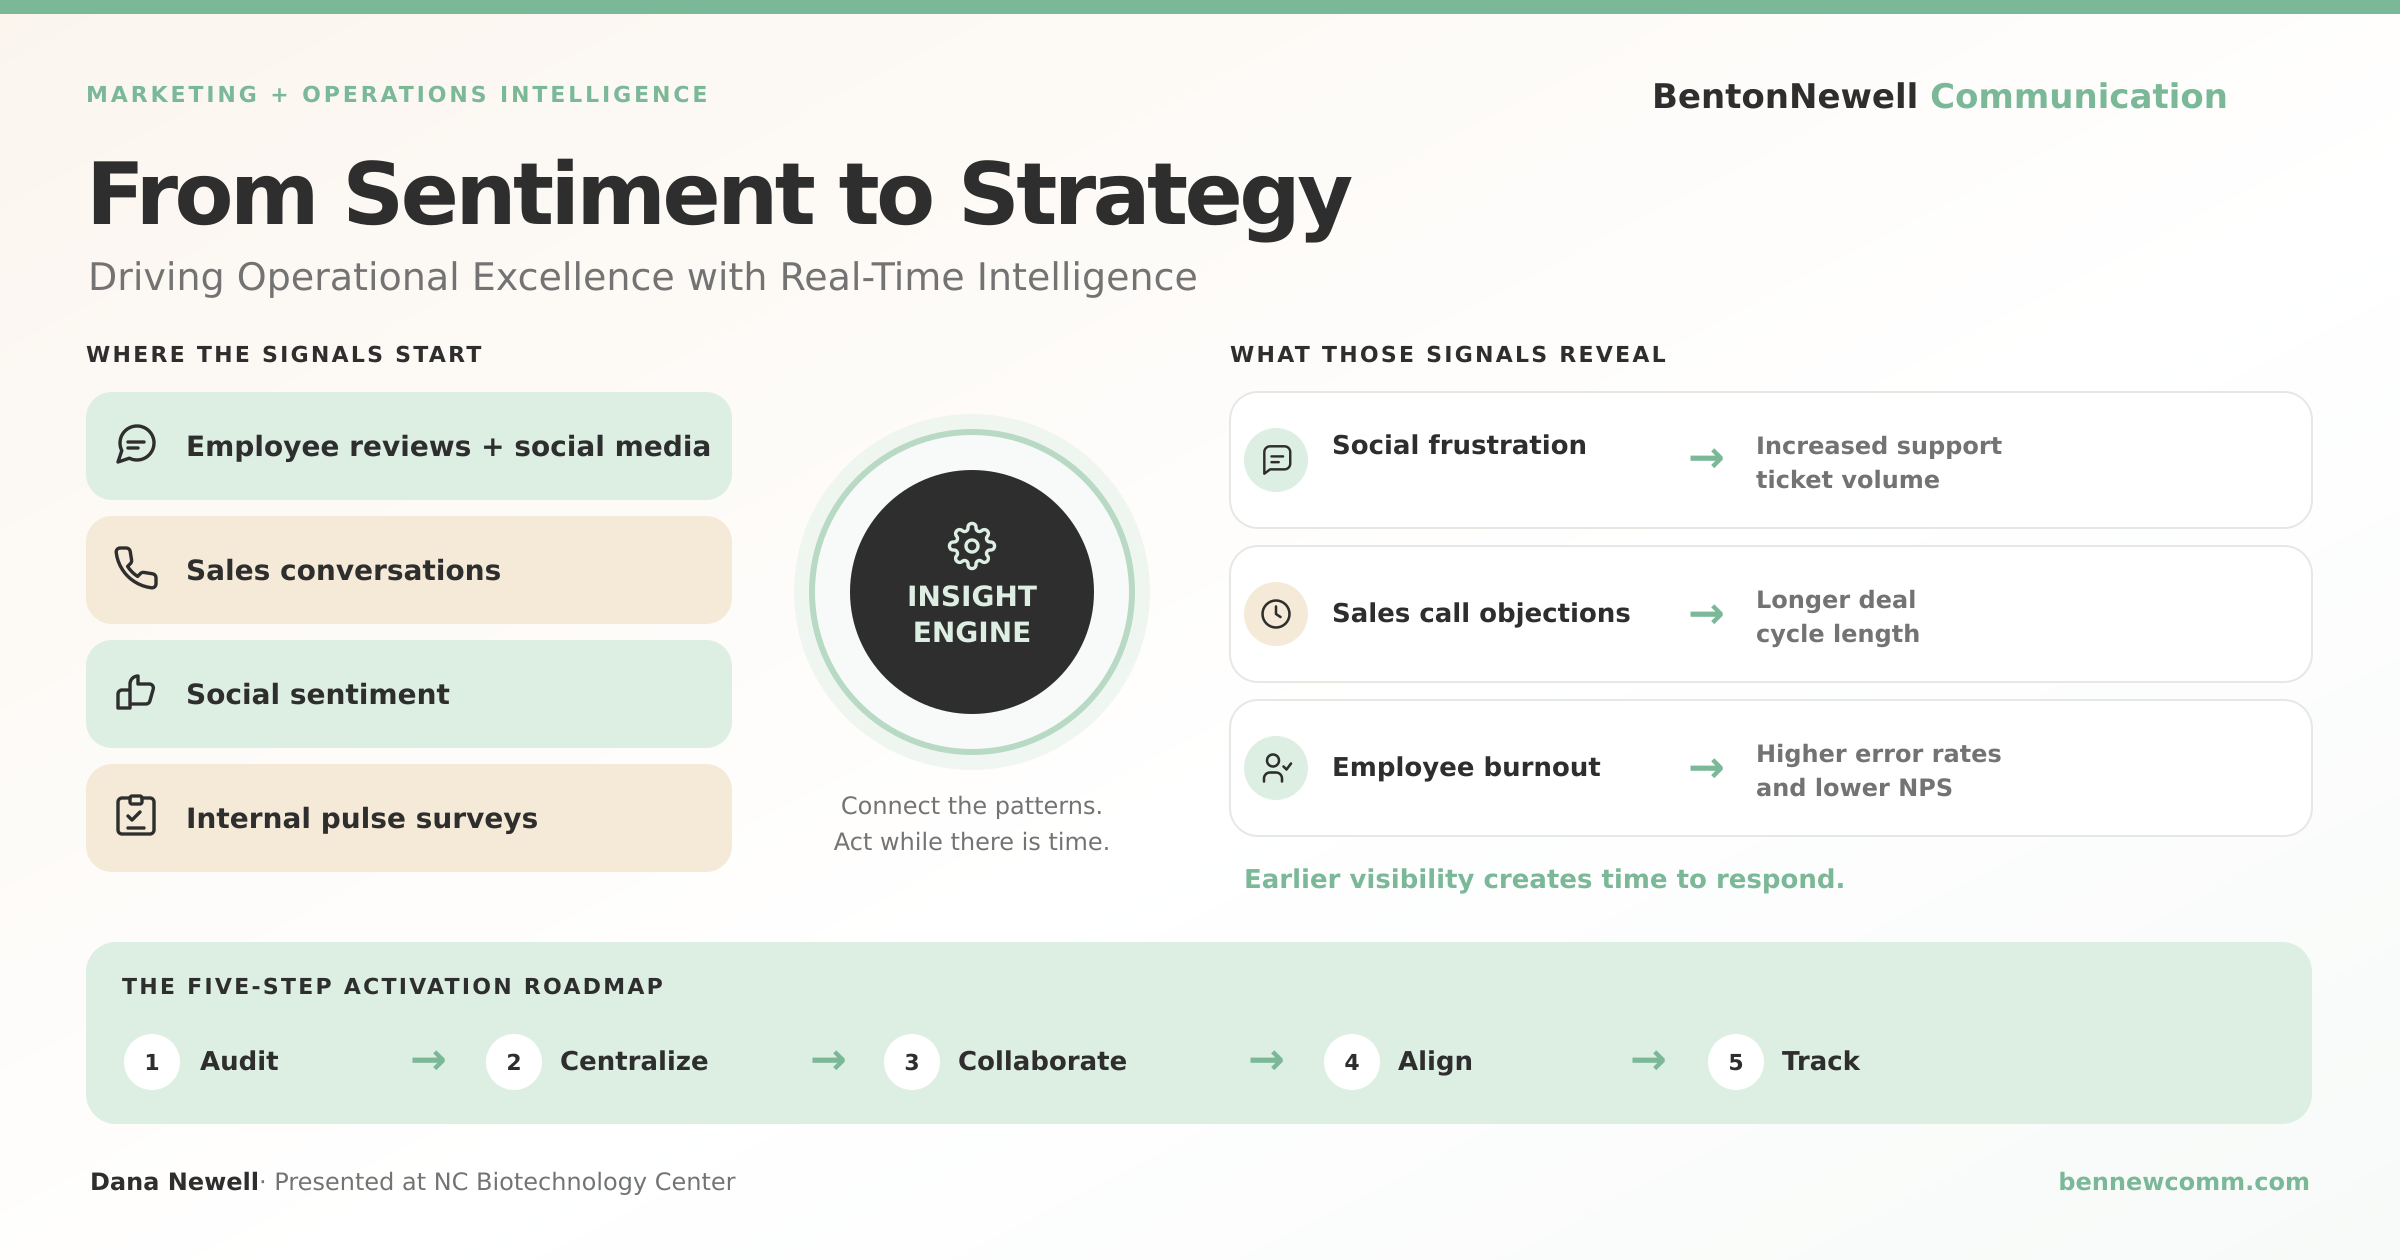
Task: Click Five-Step Activation Roadmap heading
Action: tap(393, 986)
